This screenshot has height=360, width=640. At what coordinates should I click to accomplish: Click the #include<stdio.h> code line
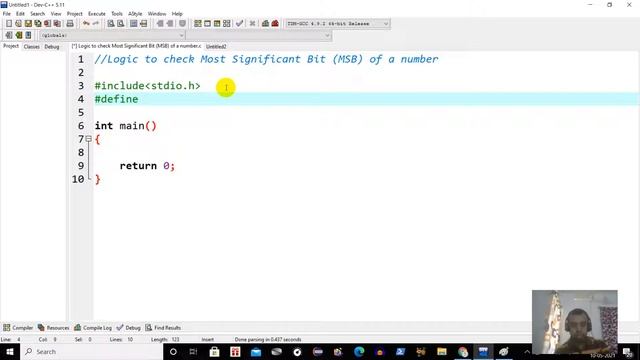point(147,86)
